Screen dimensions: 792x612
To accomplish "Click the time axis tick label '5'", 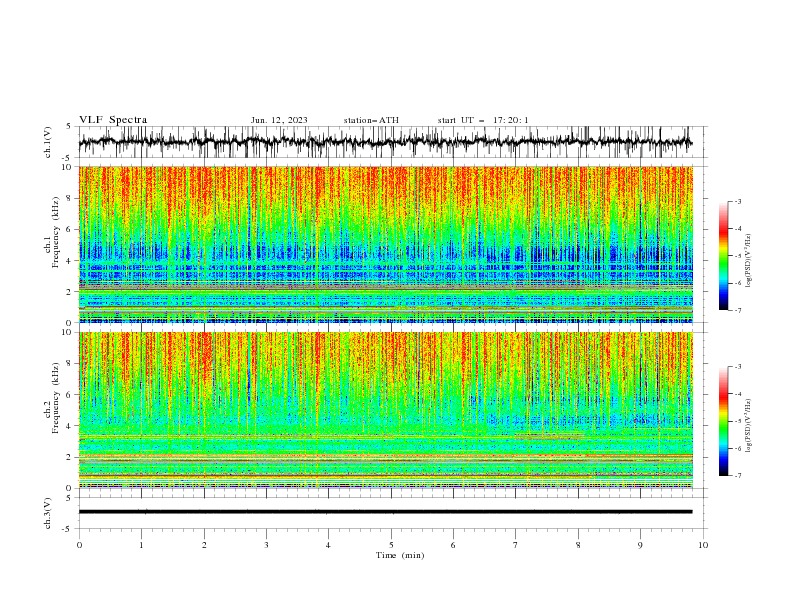I will click(391, 545).
